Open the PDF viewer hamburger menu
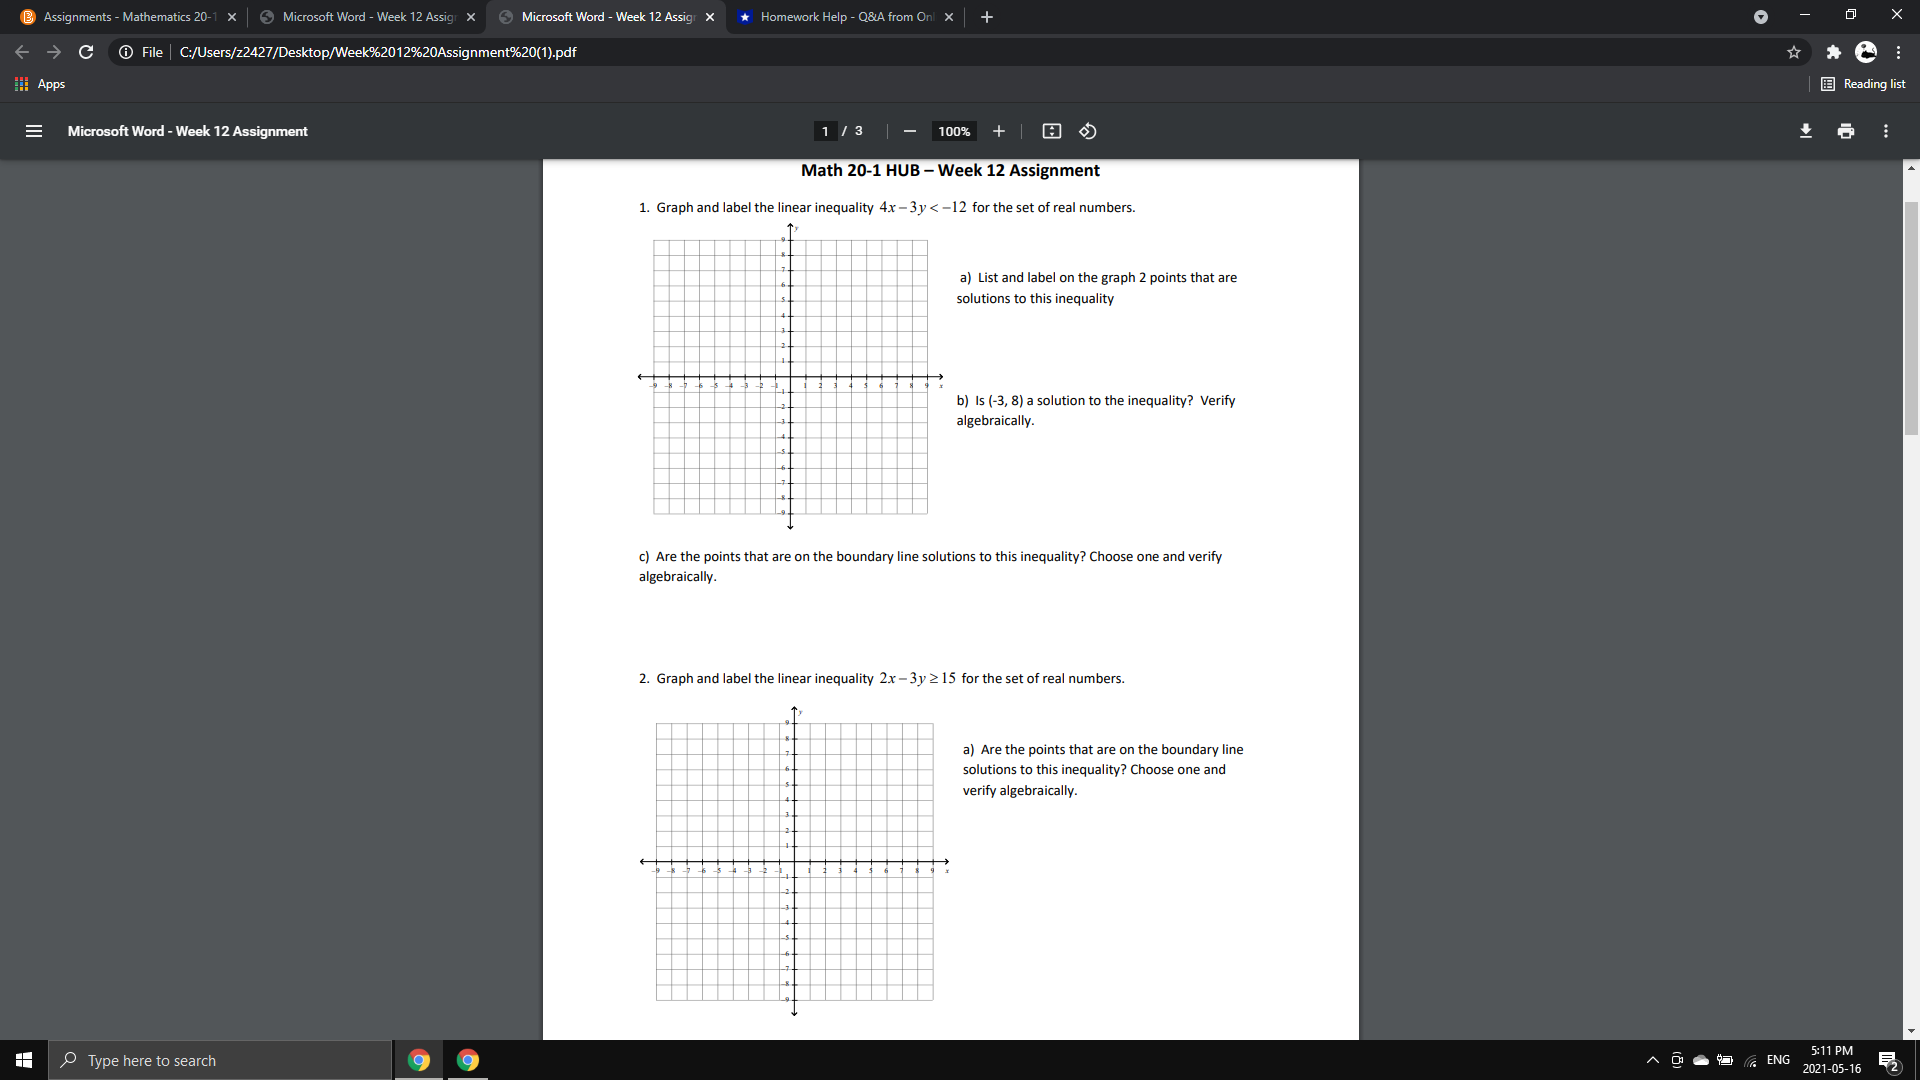 pos(33,131)
